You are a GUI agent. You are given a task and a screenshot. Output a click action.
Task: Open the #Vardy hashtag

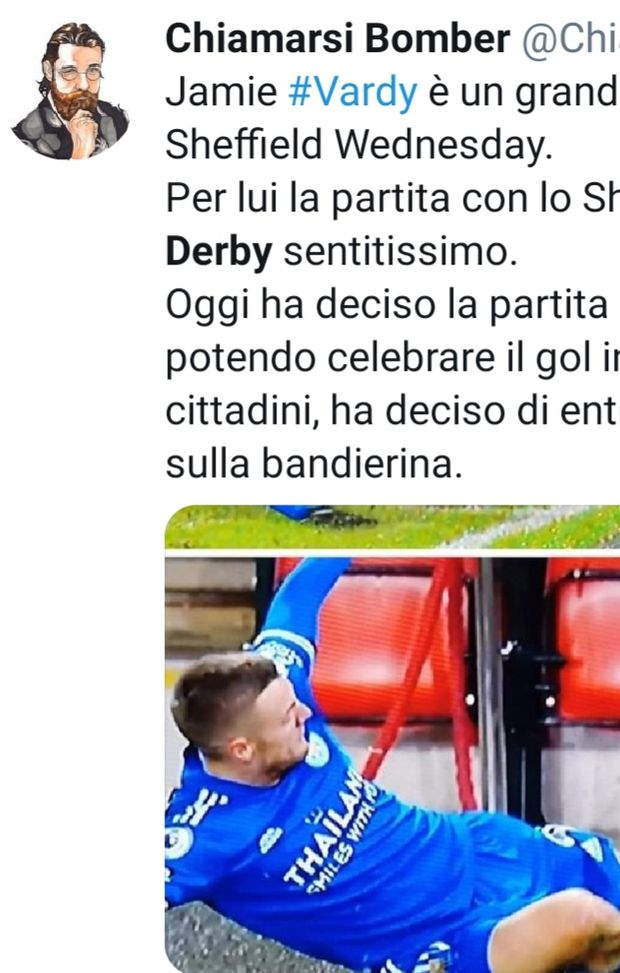(x=352, y=92)
